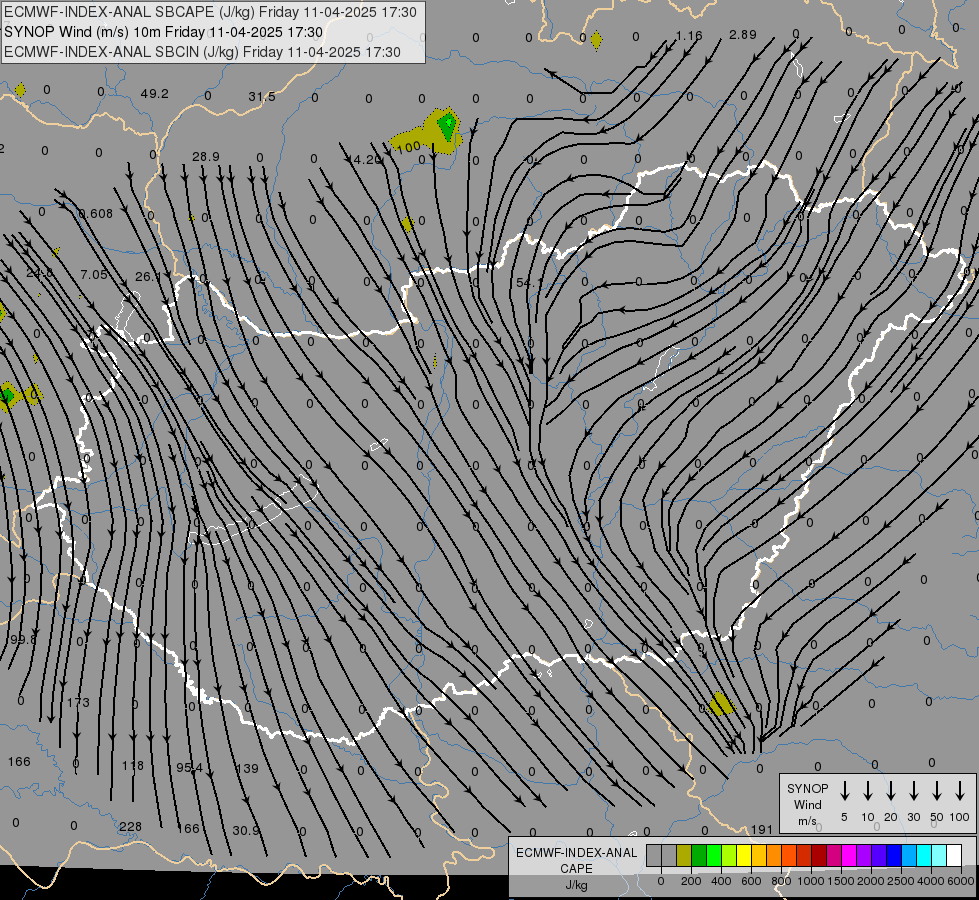Click the 10 m/s wind arrow in legend
979x900 pixels.
(x=868, y=791)
